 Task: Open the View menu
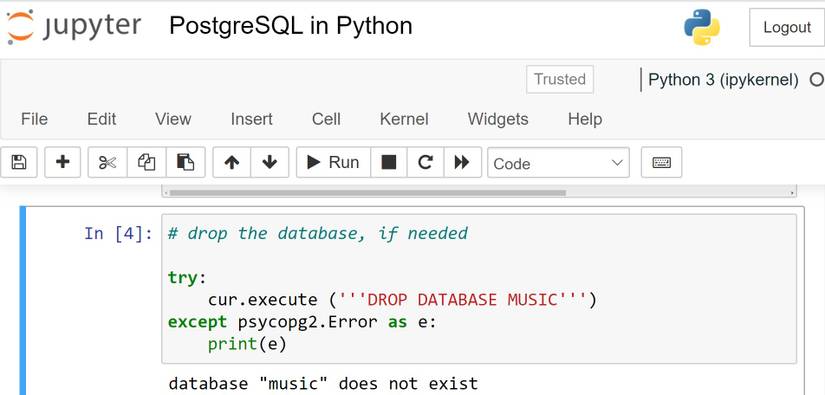(173, 119)
